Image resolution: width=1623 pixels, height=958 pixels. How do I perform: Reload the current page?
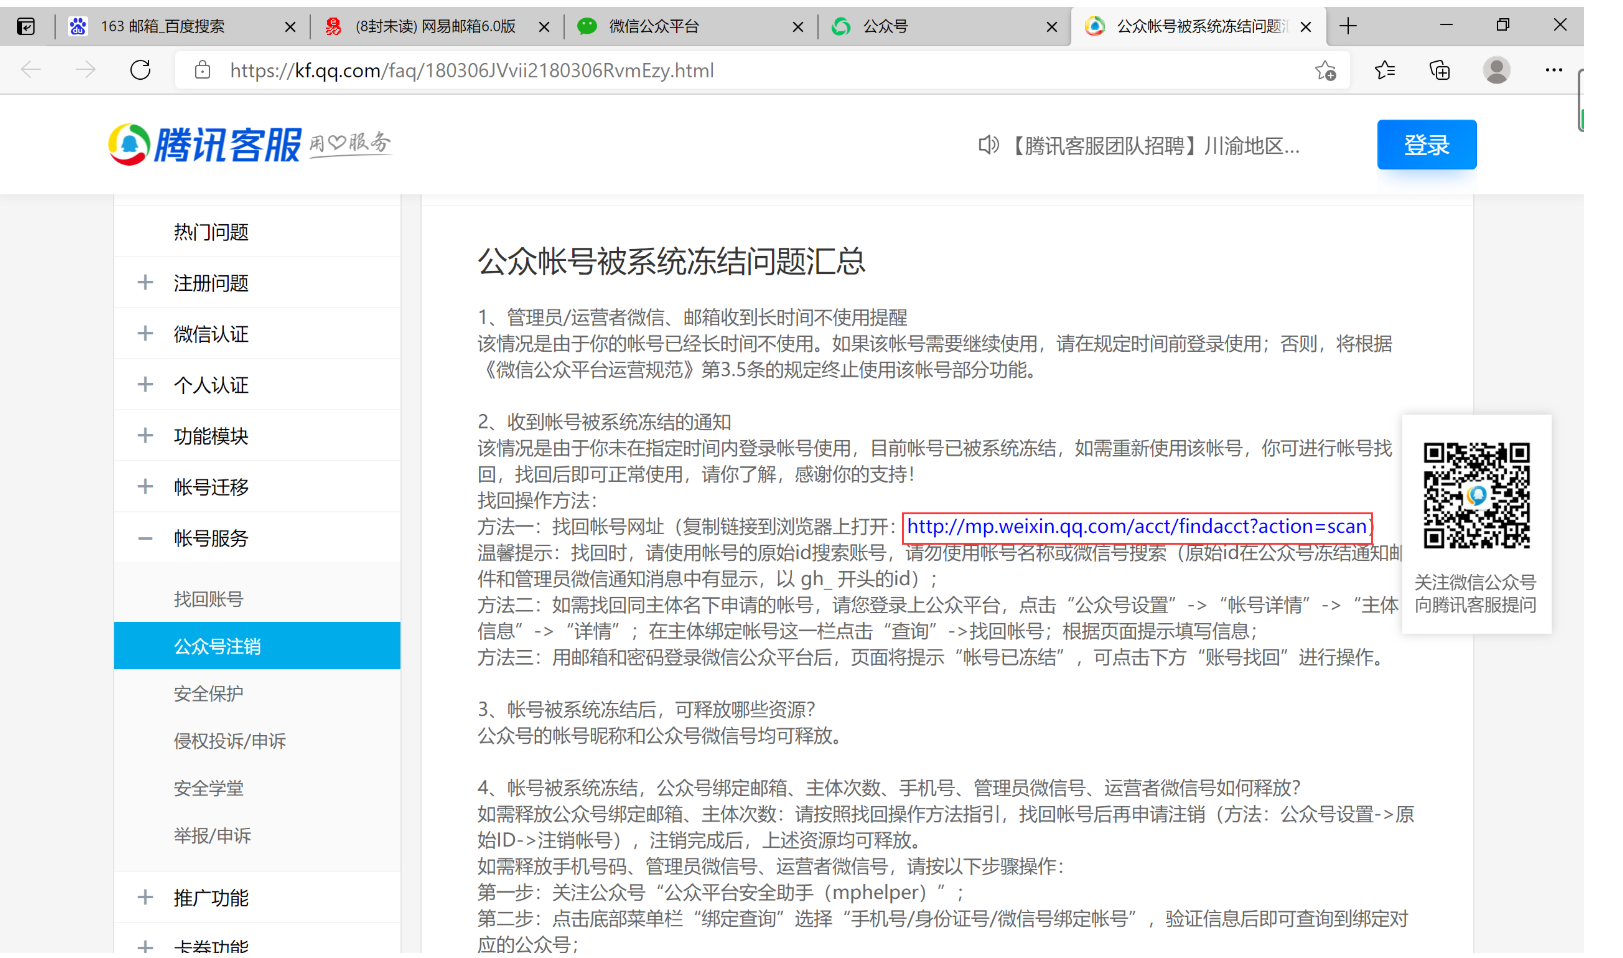pyautogui.click(x=141, y=70)
